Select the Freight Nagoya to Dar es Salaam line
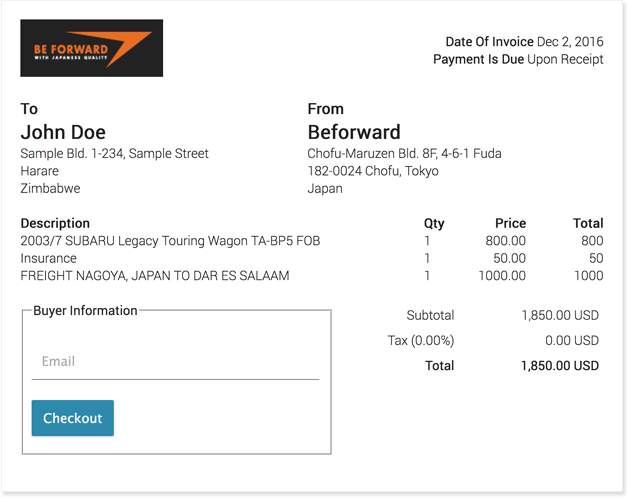 (155, 275)
